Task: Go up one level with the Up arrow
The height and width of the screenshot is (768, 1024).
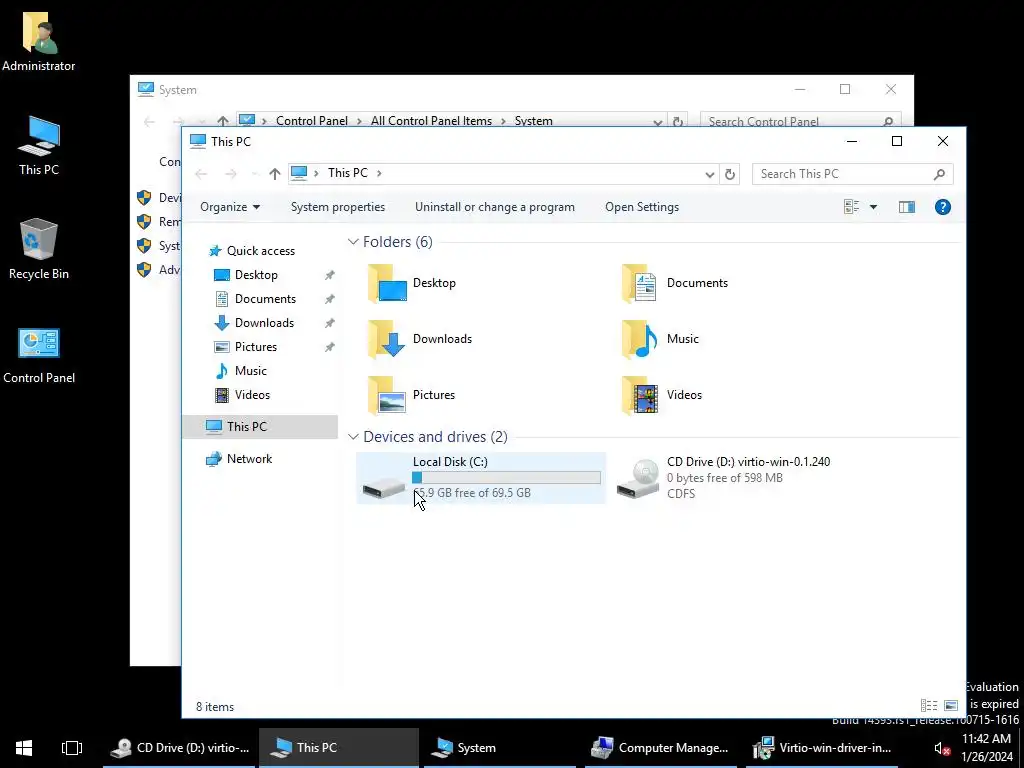Action: click(x=274, y=174)
